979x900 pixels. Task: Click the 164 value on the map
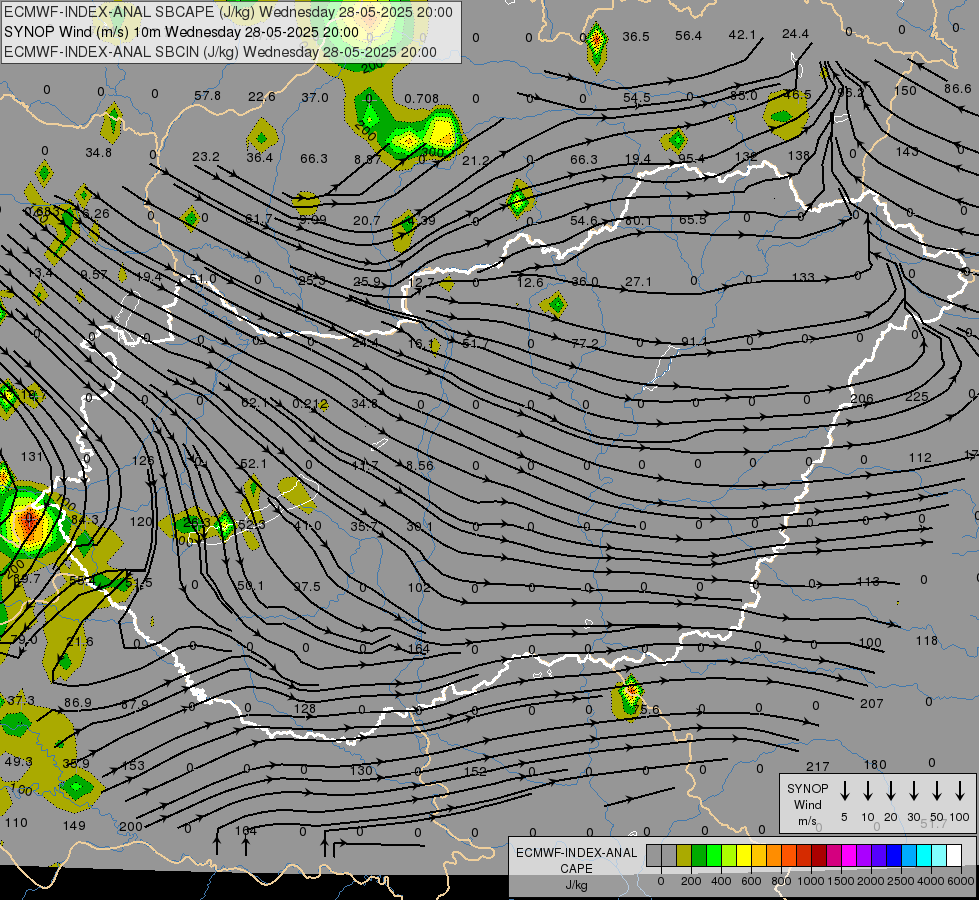[419, 648]
